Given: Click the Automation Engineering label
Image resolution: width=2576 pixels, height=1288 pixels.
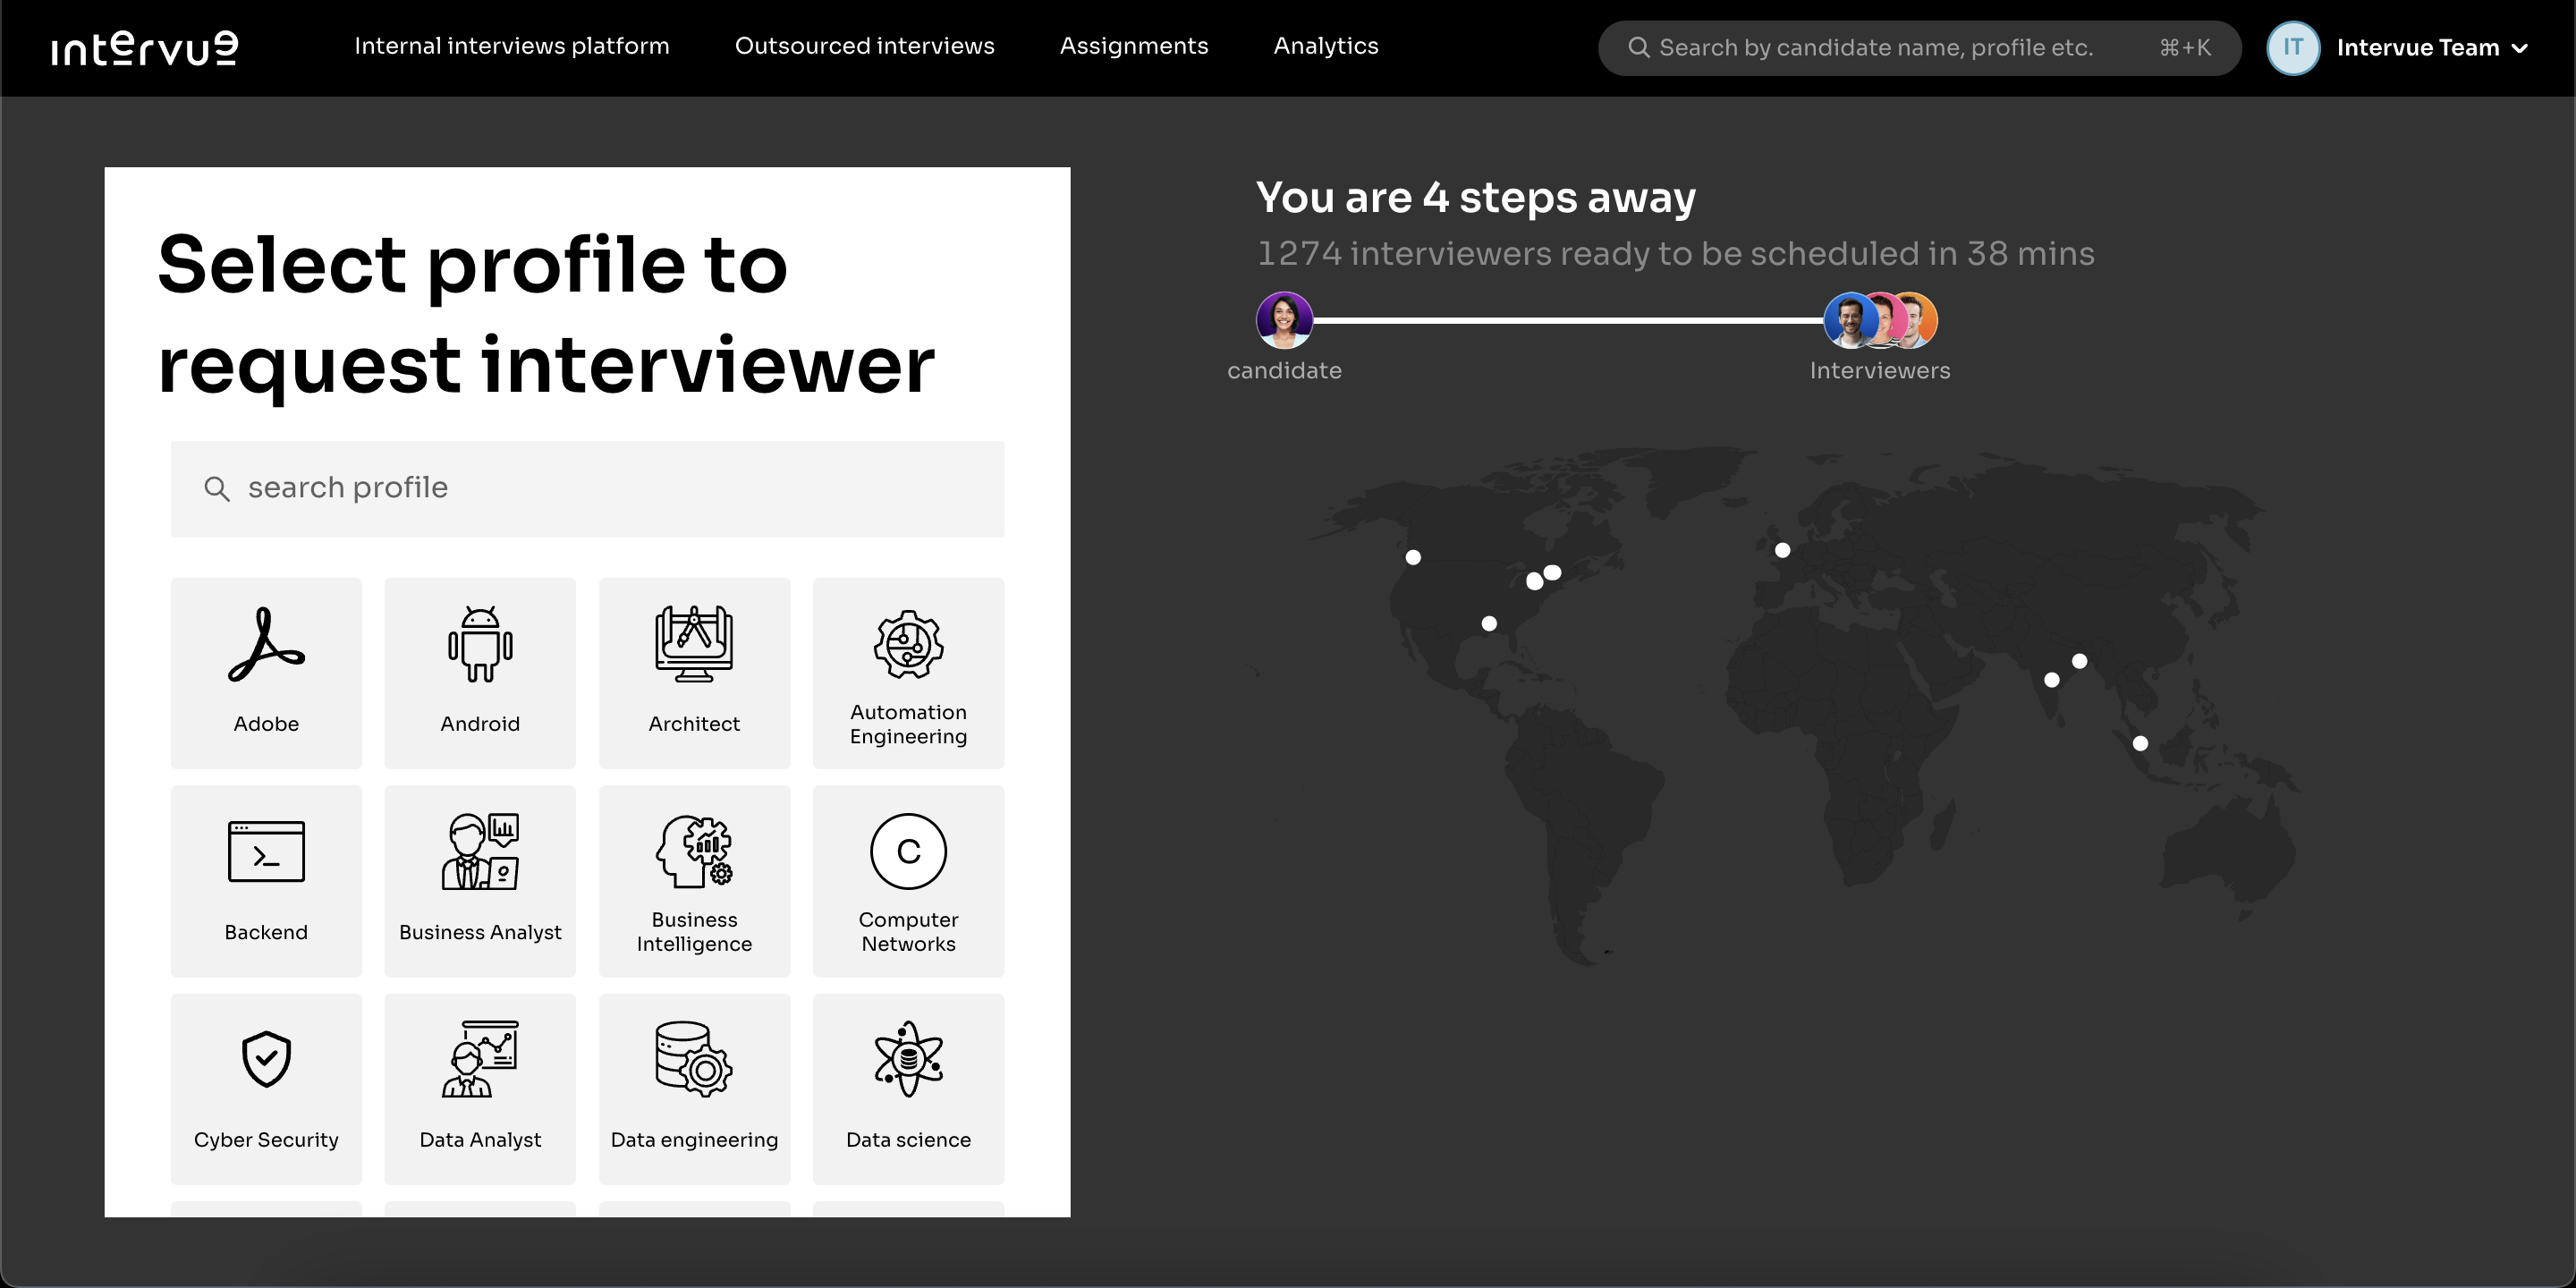Looking at the screenshot, I should click(x=908, y=724).
